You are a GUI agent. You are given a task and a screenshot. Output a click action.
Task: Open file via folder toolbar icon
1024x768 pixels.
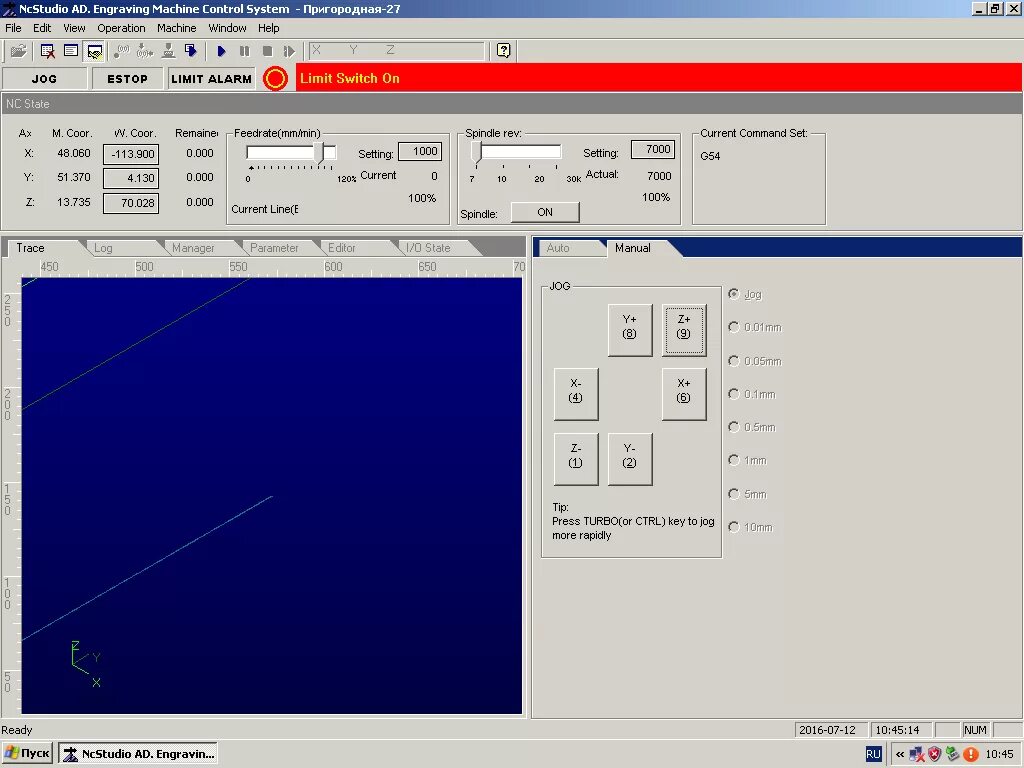point(18,51)
